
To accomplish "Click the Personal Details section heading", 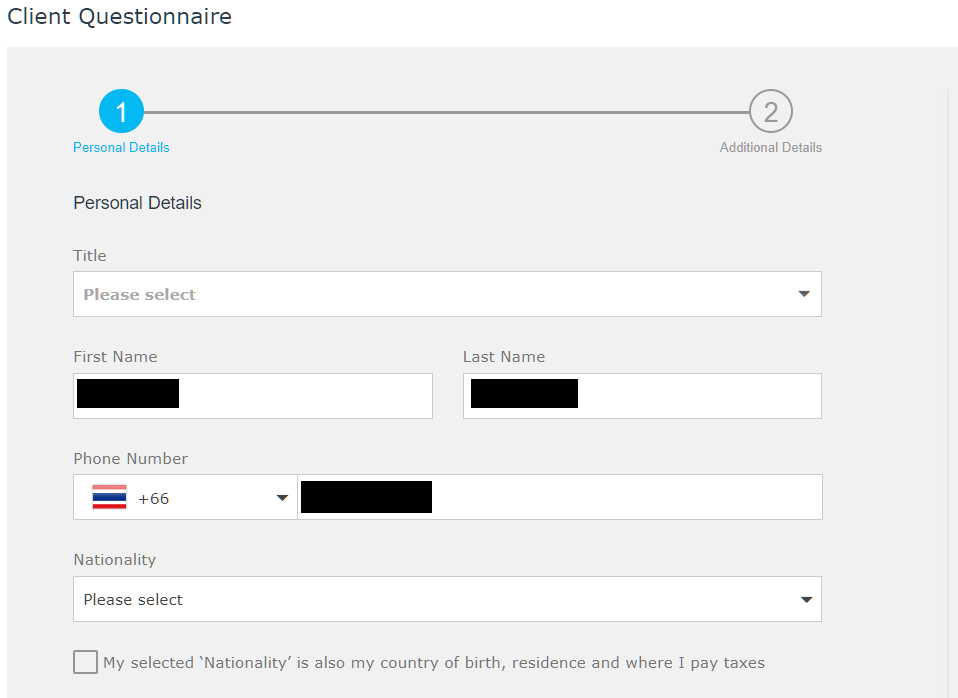I will tap(137, 203).
